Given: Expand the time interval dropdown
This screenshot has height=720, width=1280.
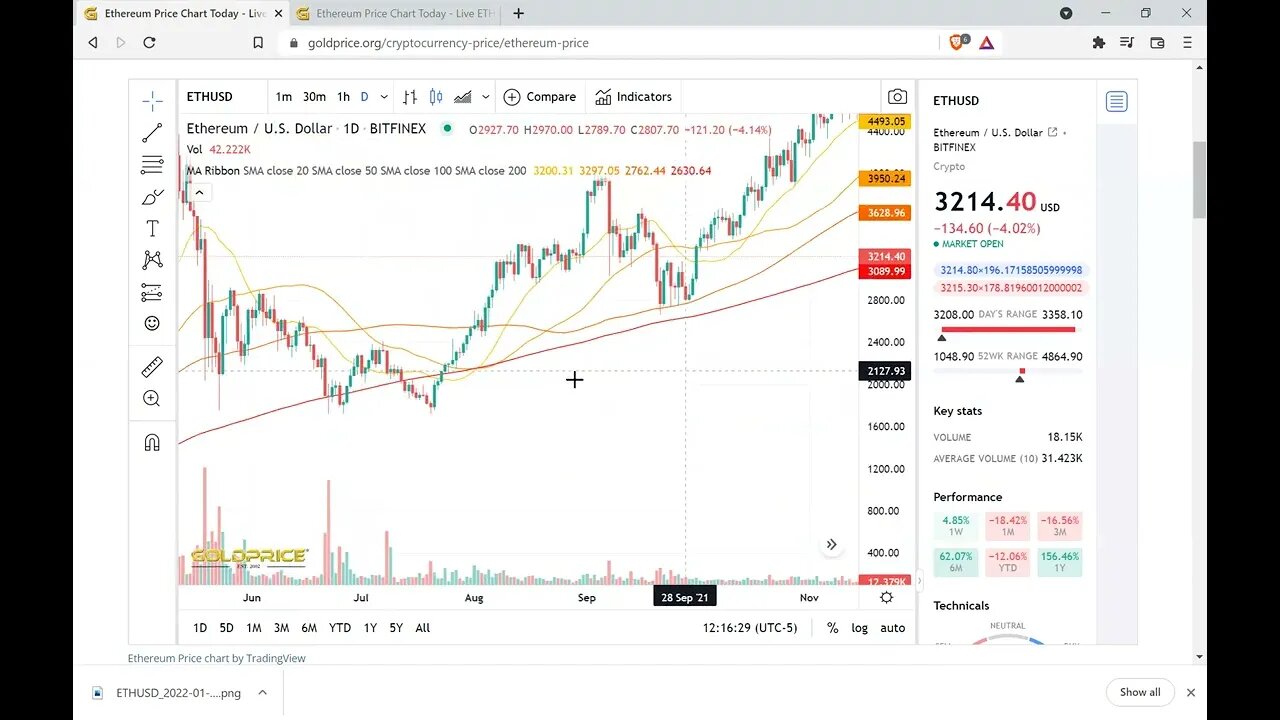Looking at the screenshot, I should (x=385, y=97).
